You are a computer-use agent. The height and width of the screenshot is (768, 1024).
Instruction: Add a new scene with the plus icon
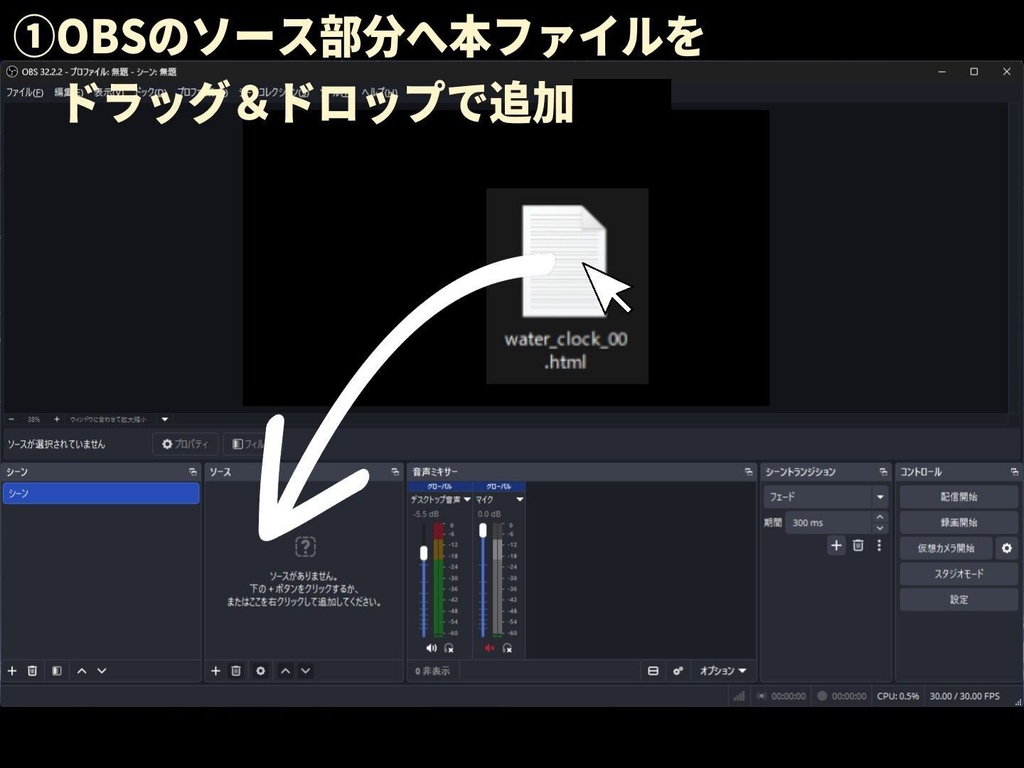pos(12,671)
